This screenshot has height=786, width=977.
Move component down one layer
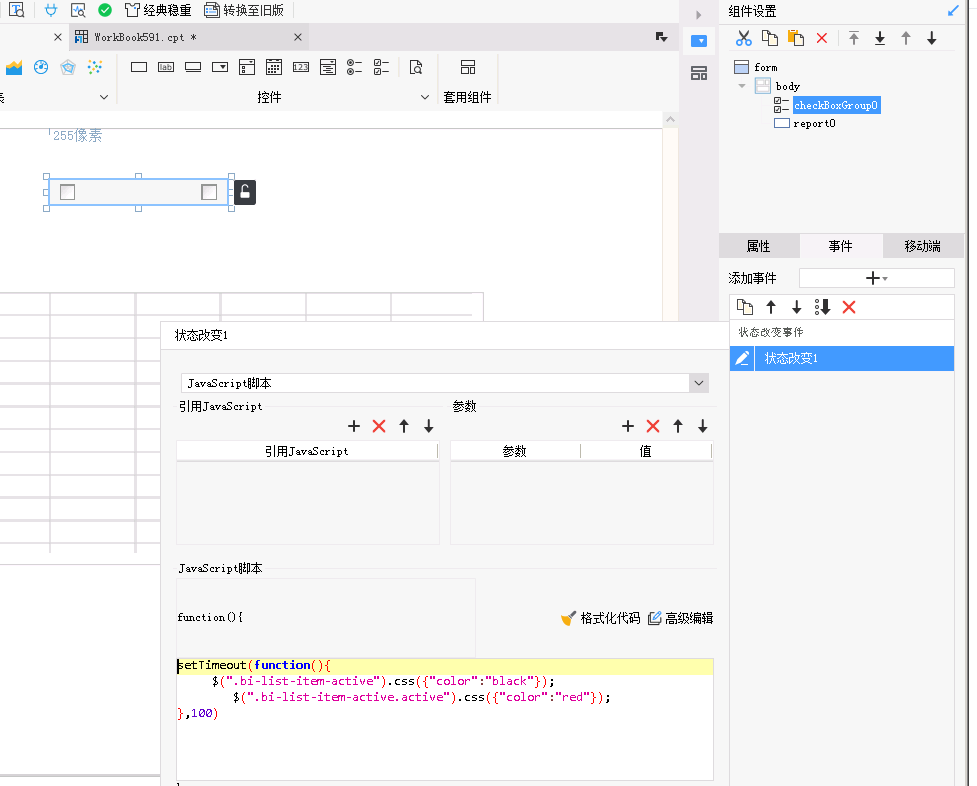point(932,39)
